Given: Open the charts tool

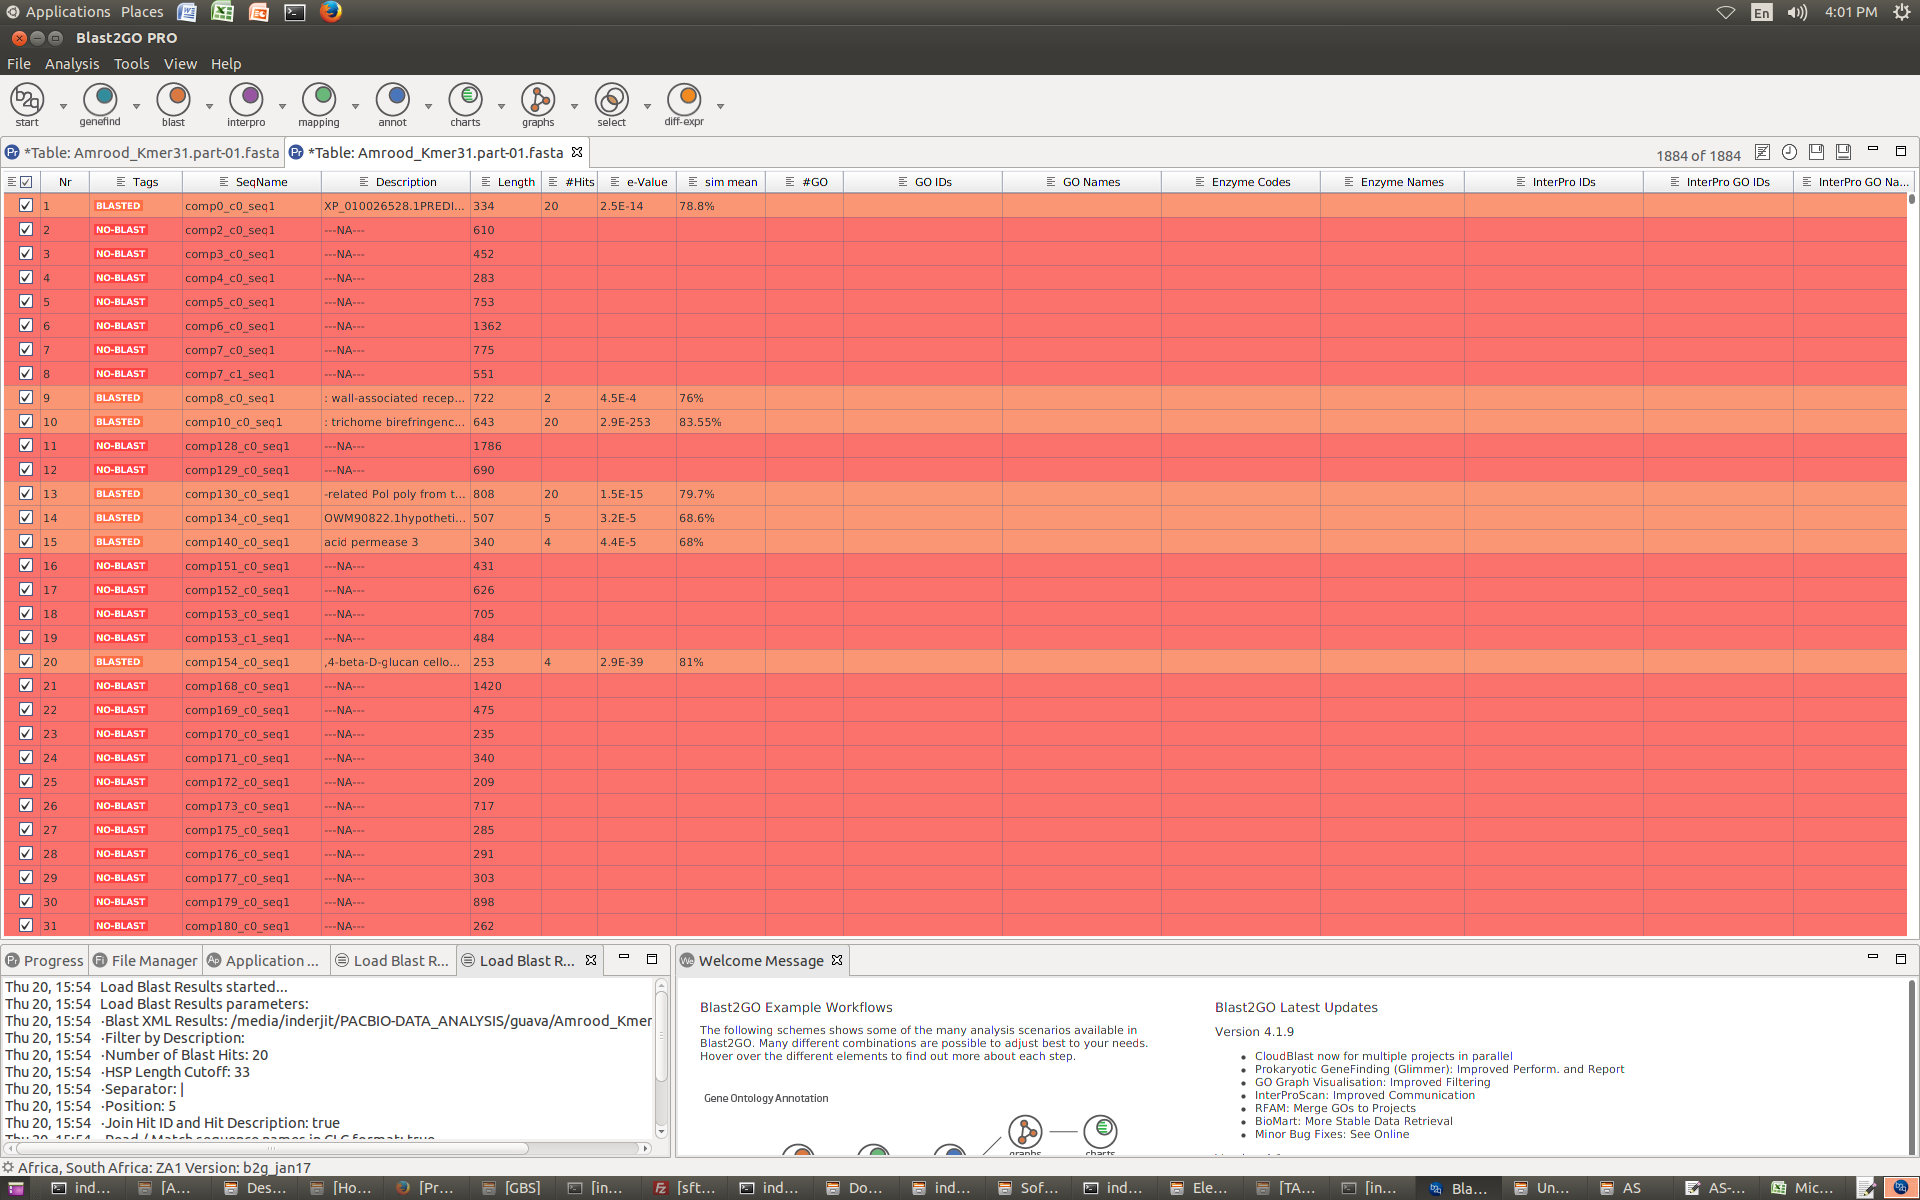Looking at the screenshot, I should click(465, 101).
